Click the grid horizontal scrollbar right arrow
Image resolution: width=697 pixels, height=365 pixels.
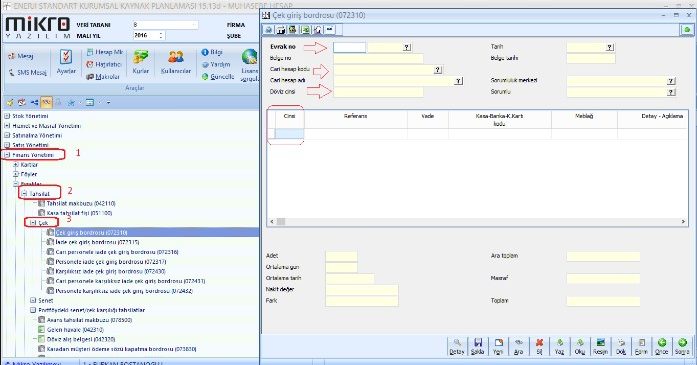[683, 221]
